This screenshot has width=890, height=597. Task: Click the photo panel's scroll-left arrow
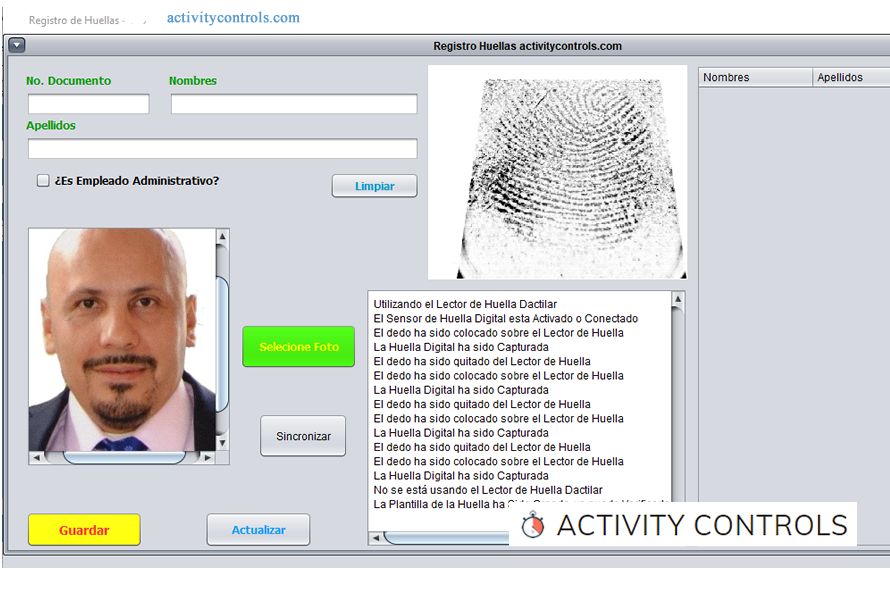point(36,457)
